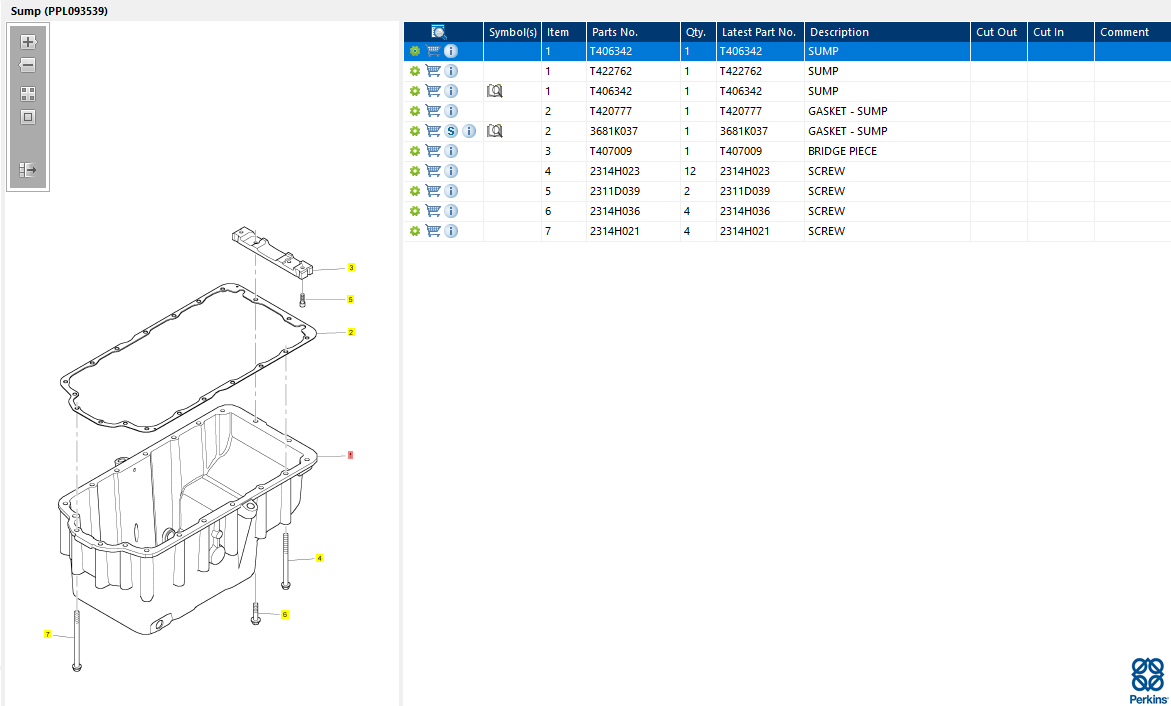
Task: Click the list-with-arrow panel icon
Action: (28, 170)
